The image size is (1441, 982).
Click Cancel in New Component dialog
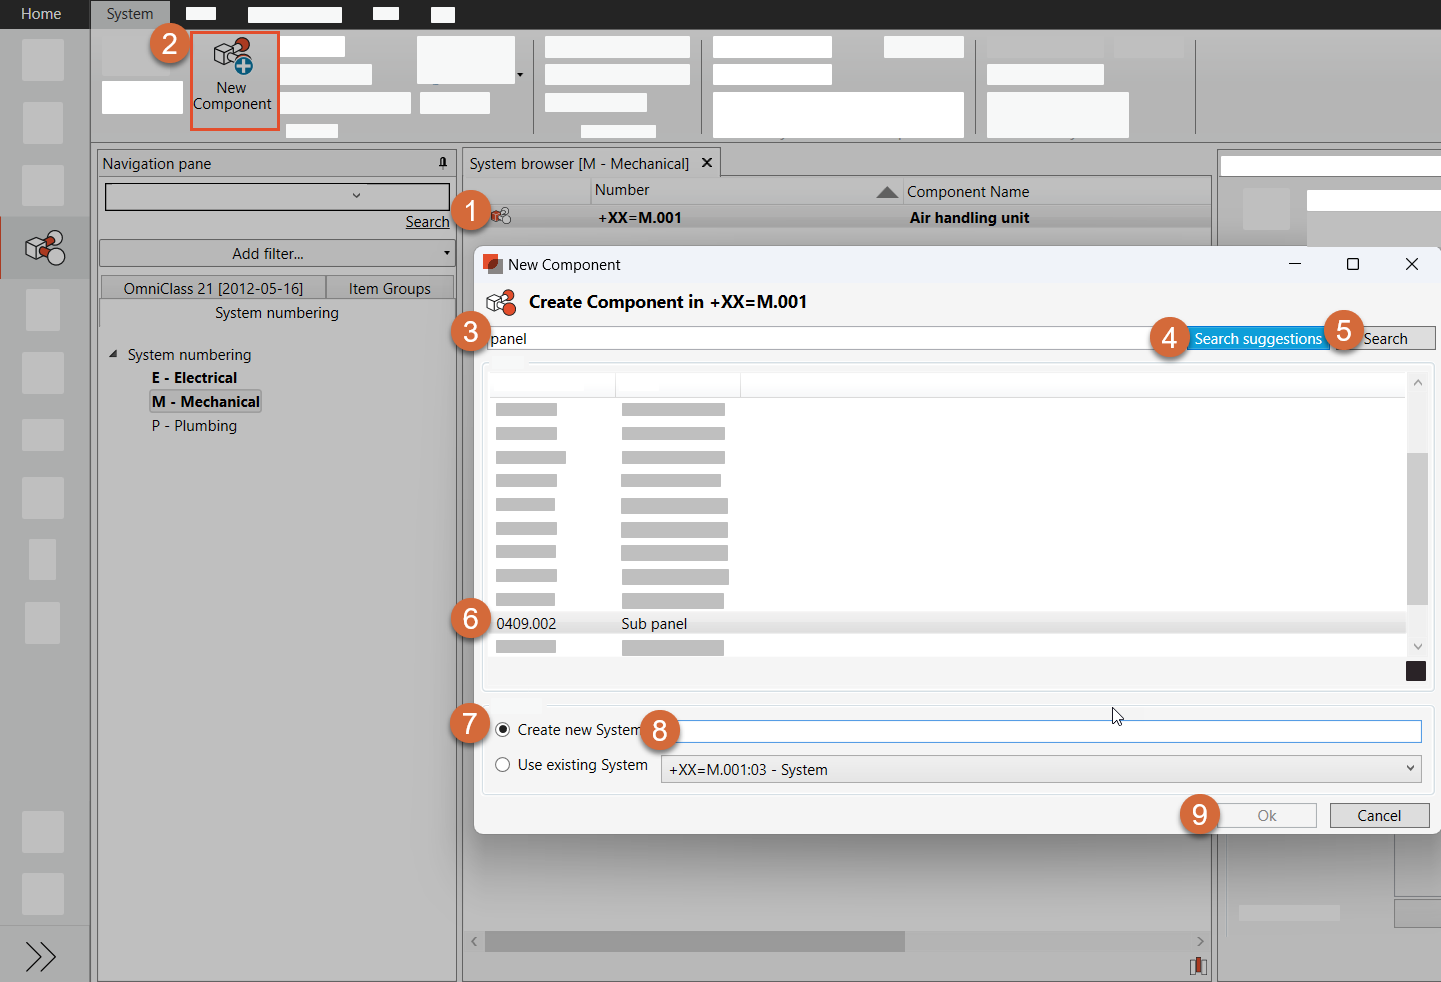pos(1379,816)
